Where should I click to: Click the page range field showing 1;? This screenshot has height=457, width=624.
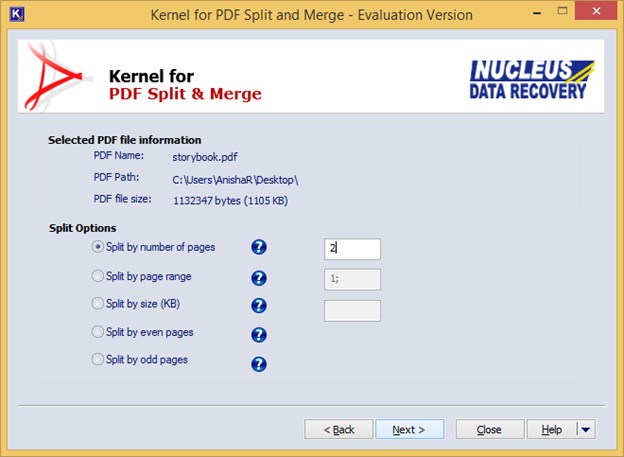tap(352, 279)
